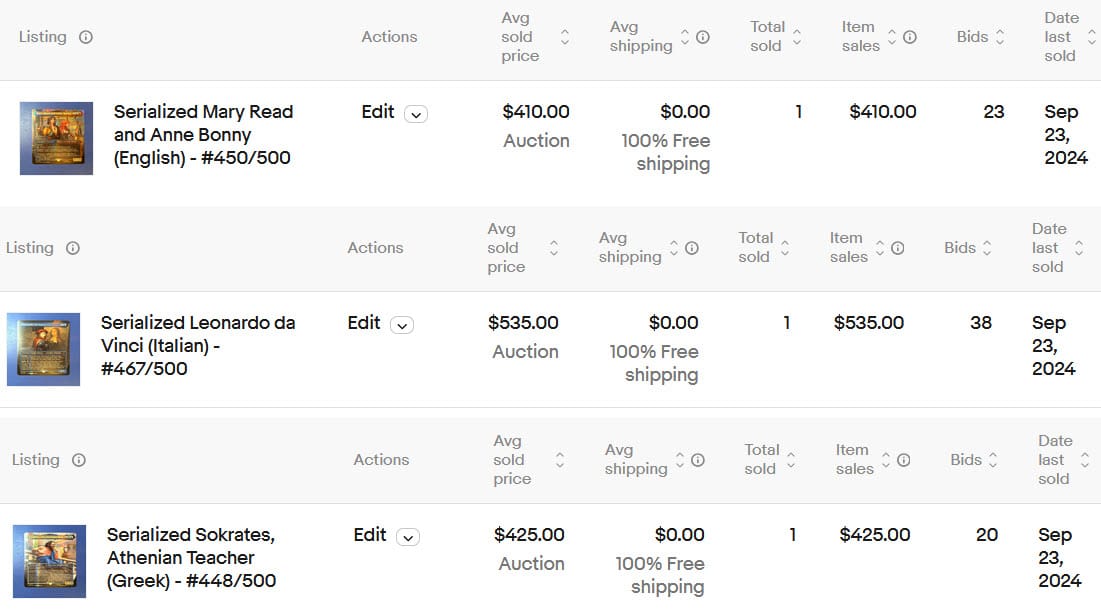Sort by Avg sold price above Mary Read row
Screen dimensions: 1101x615
(x=565, y=37)
